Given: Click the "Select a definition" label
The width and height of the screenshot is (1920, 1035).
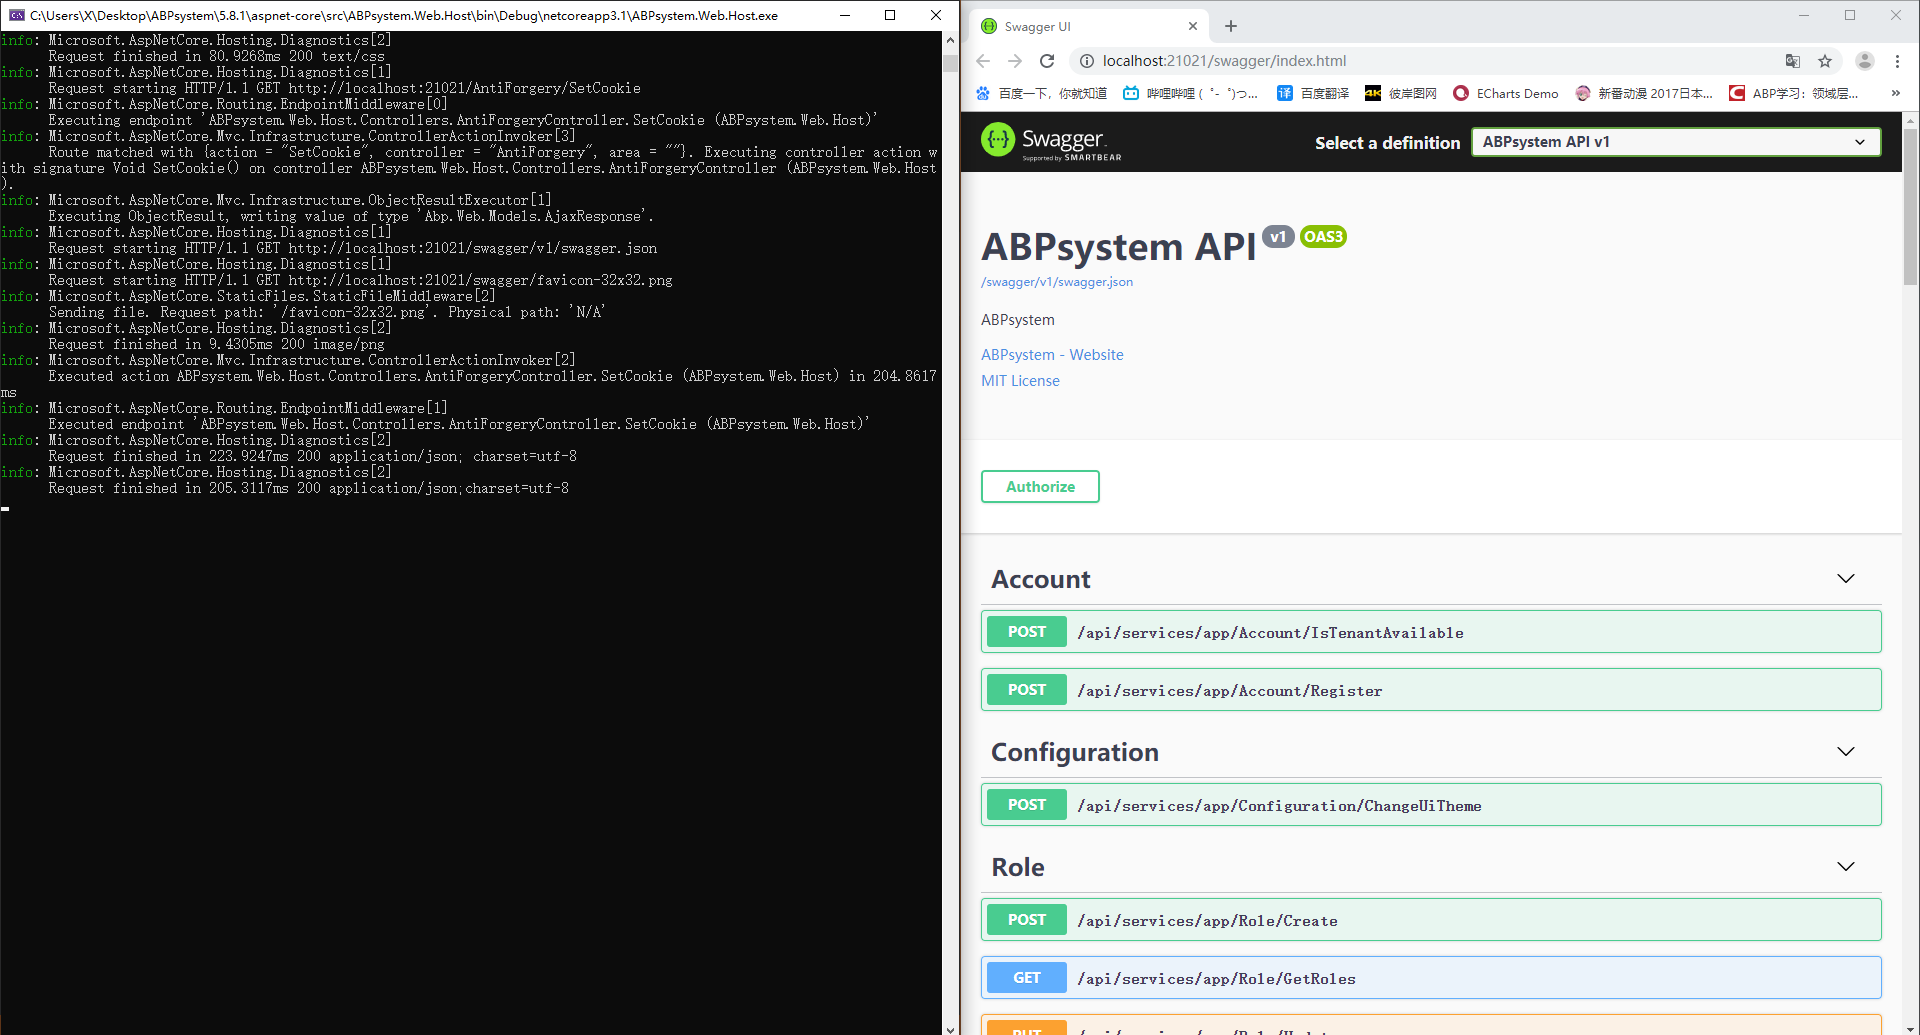Looking at the screenshot, I should point(1387,143).
